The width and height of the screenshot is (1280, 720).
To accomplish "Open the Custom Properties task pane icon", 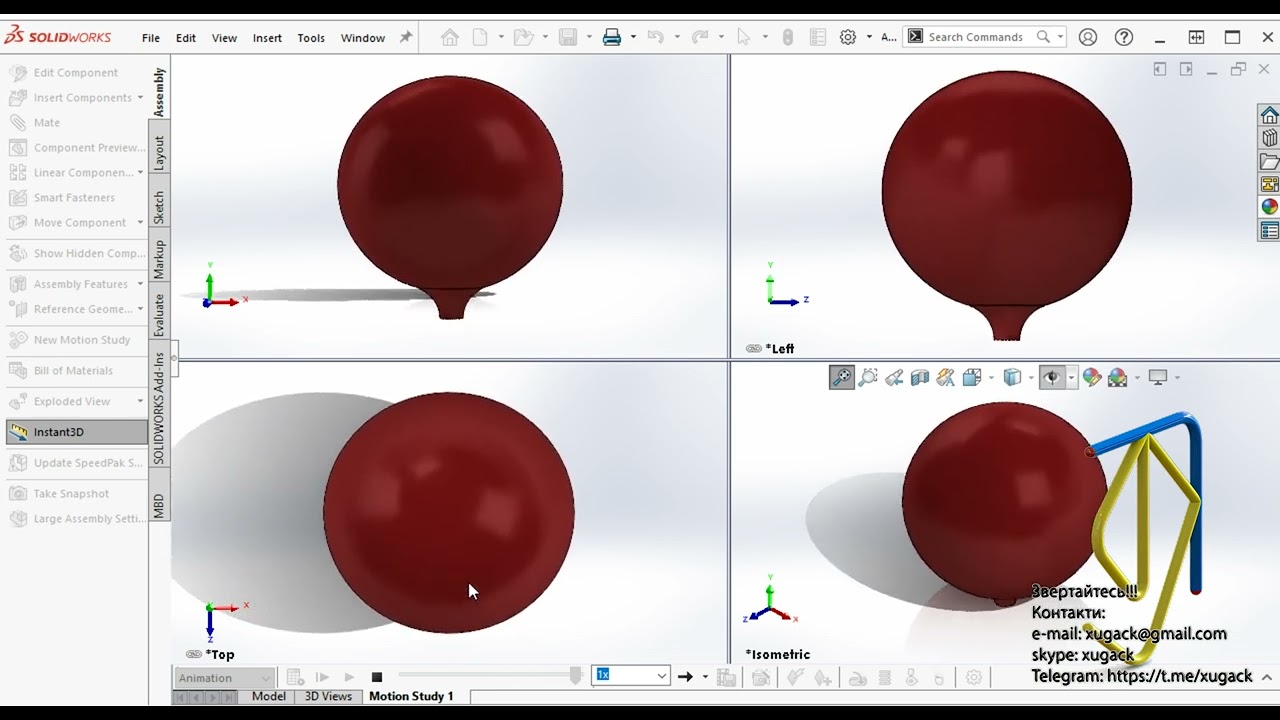I will click(x=1269, y=230).
